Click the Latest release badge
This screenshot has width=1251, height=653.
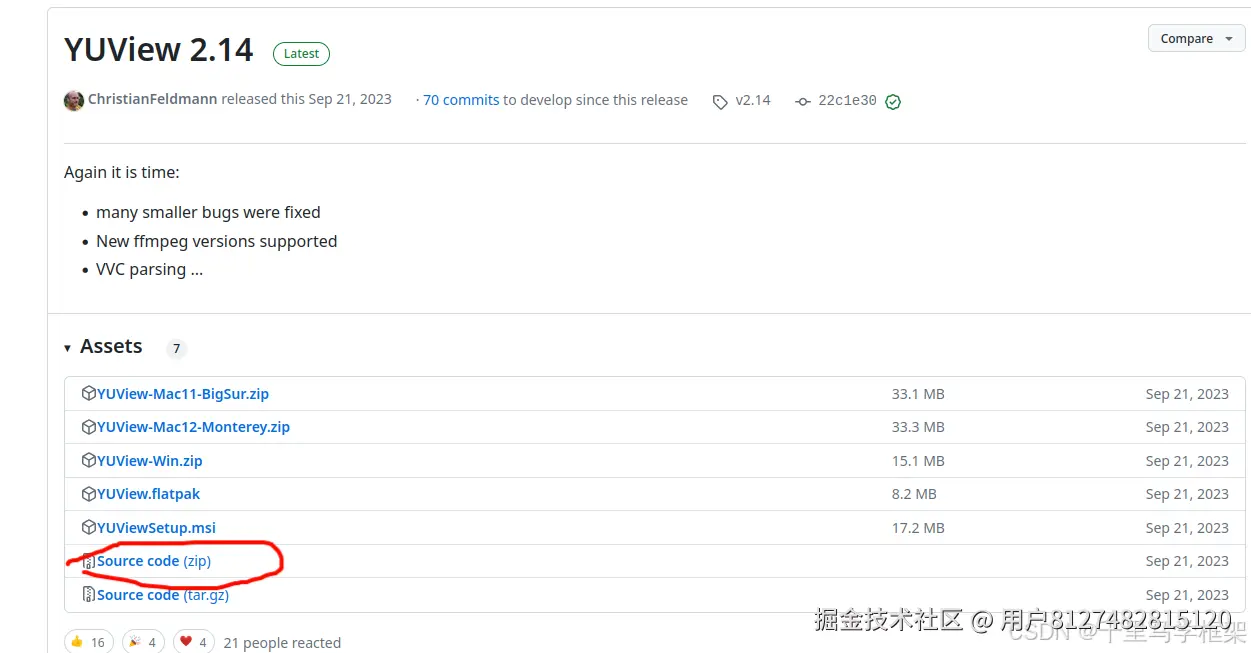tap(301, 54)
